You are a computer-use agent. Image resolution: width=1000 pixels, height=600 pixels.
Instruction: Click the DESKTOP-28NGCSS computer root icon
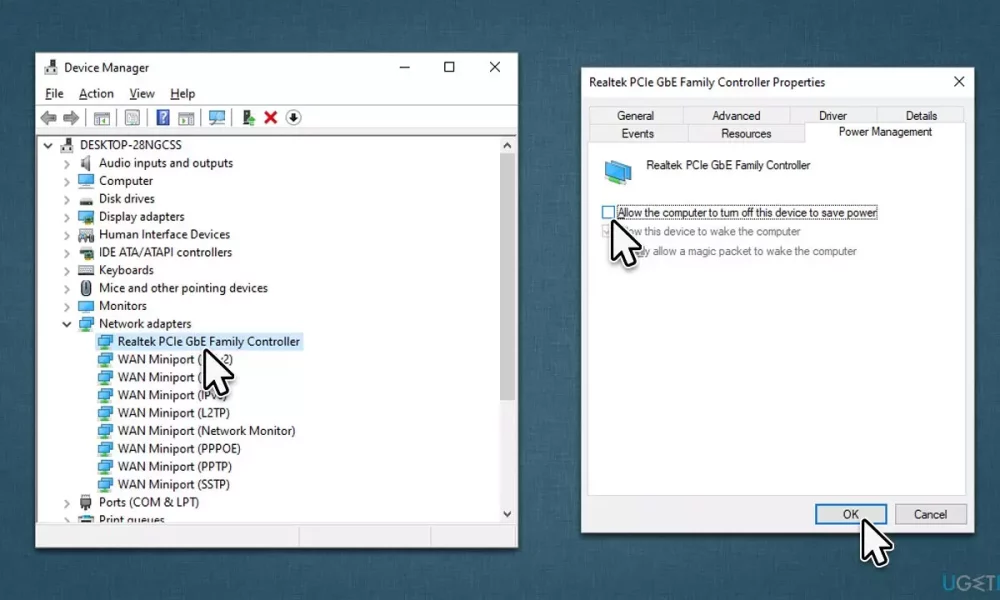tap(67, 145)
